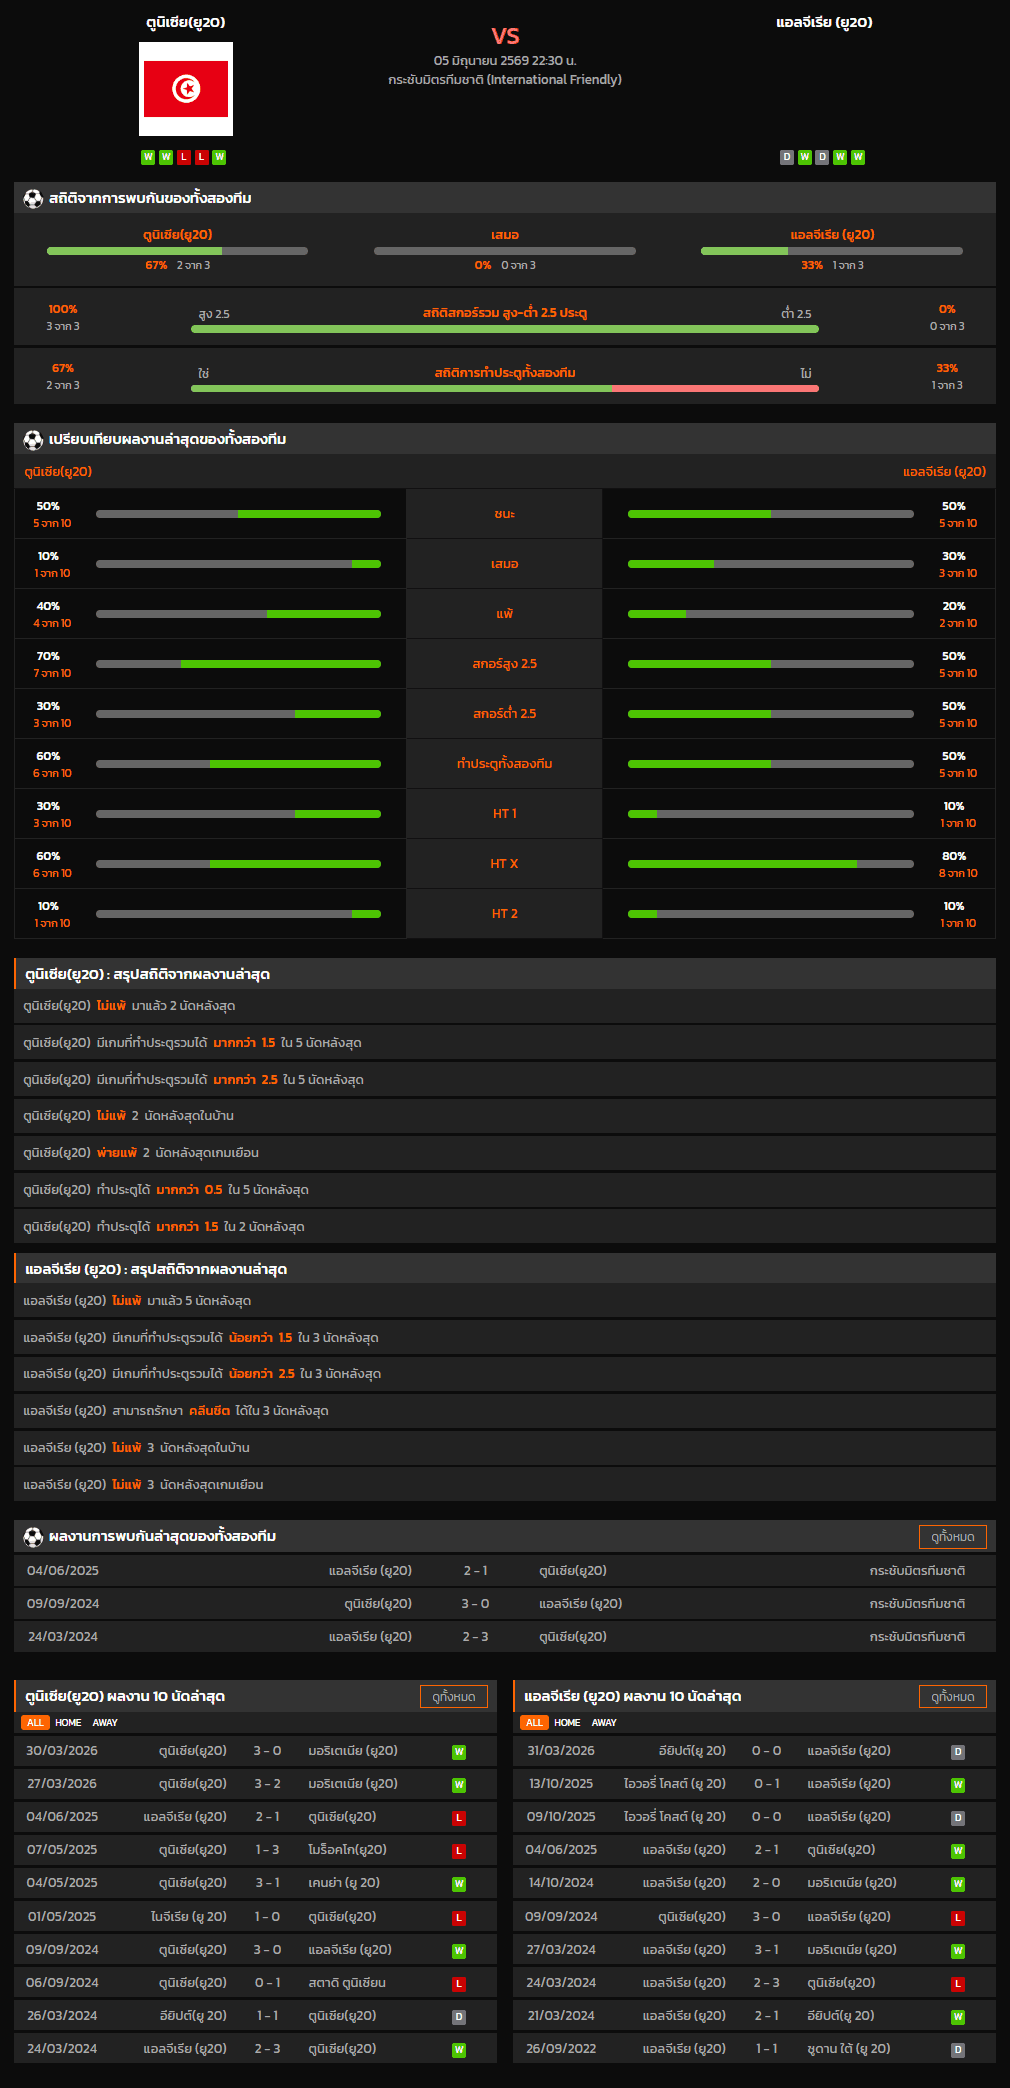Click 'HT X' label in comparison table

point(504,863)
